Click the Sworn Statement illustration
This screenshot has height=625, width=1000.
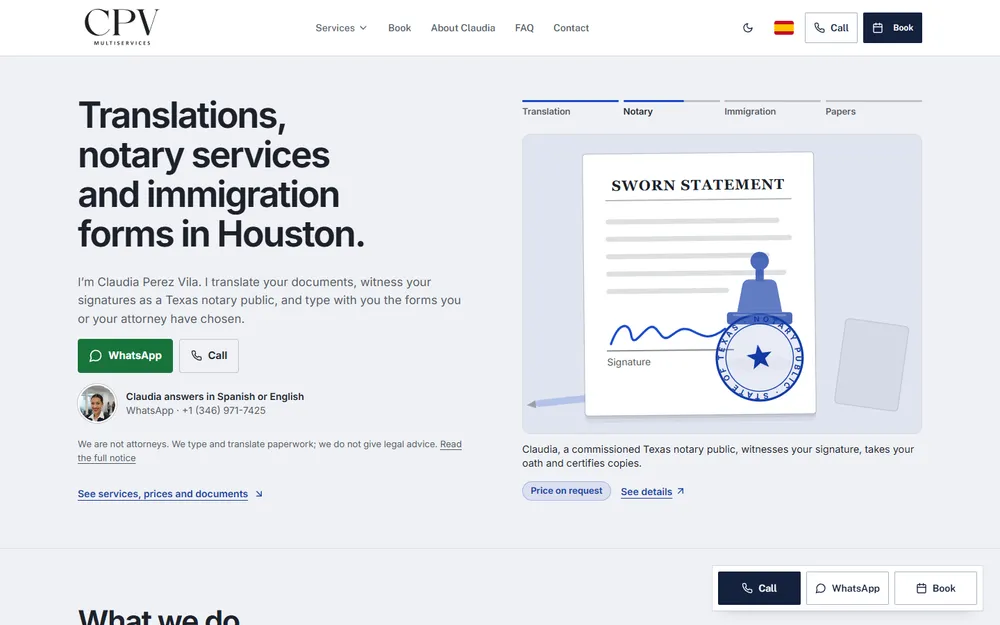point(722,284)
